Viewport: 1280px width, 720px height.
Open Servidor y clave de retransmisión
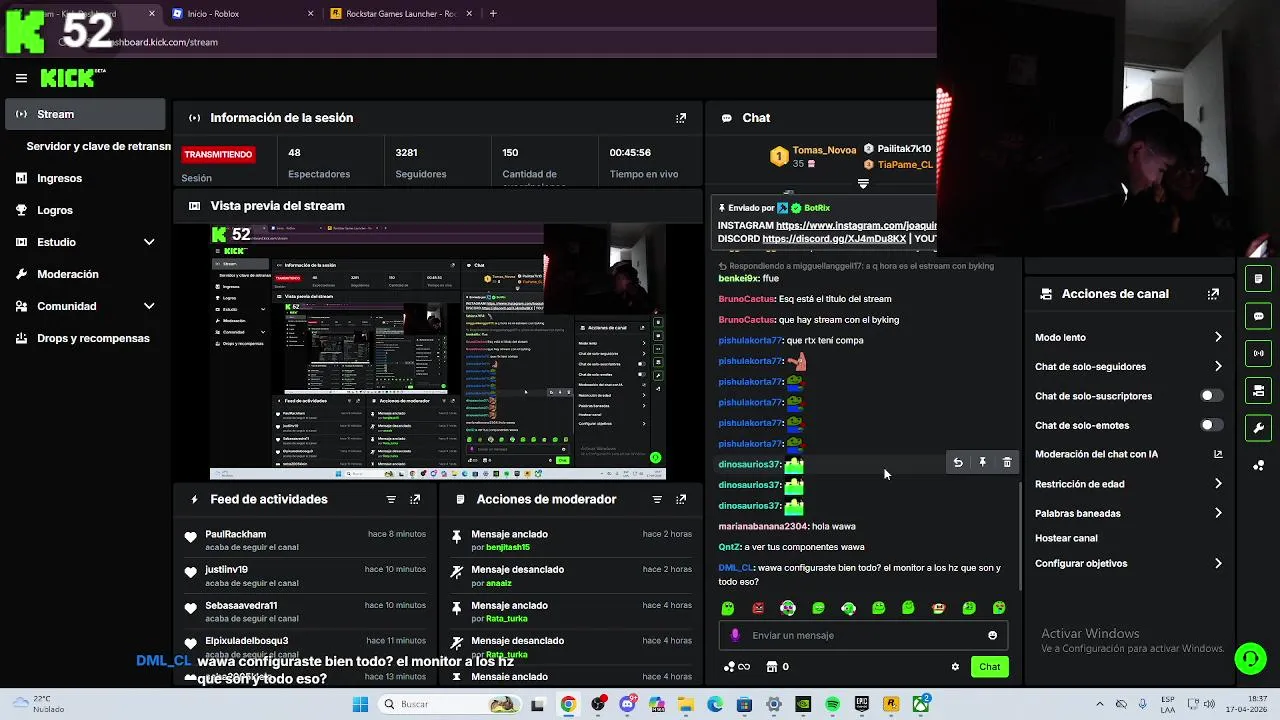[98, 146]
